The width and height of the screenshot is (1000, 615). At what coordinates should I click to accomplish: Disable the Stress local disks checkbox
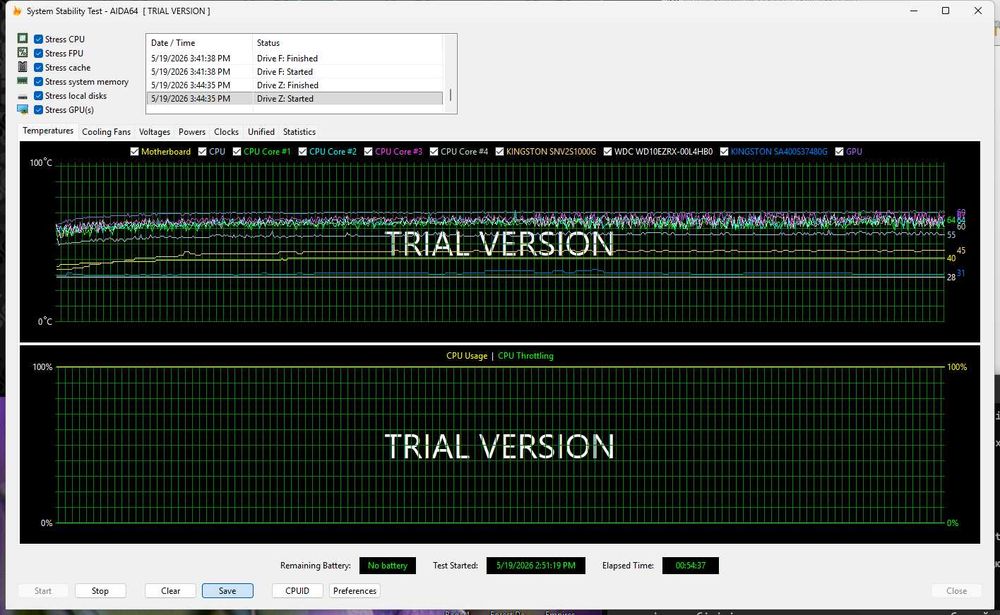click(38, 96)
